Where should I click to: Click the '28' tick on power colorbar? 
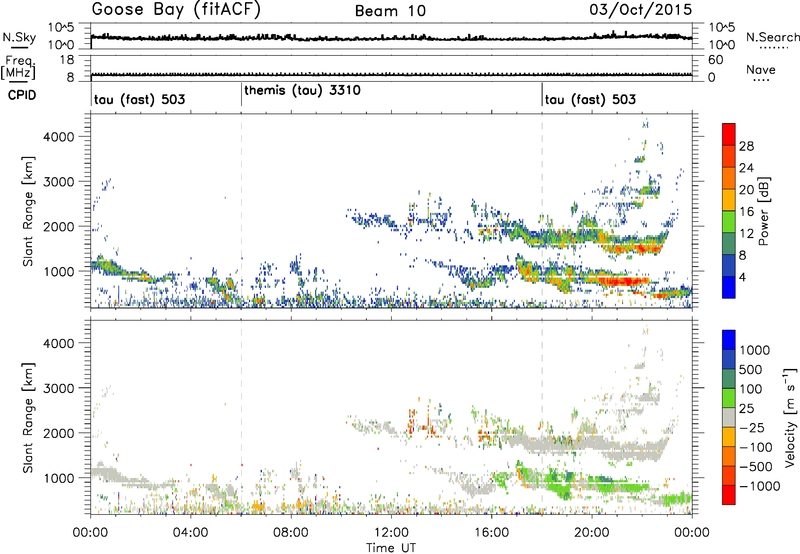pos(746,146)
